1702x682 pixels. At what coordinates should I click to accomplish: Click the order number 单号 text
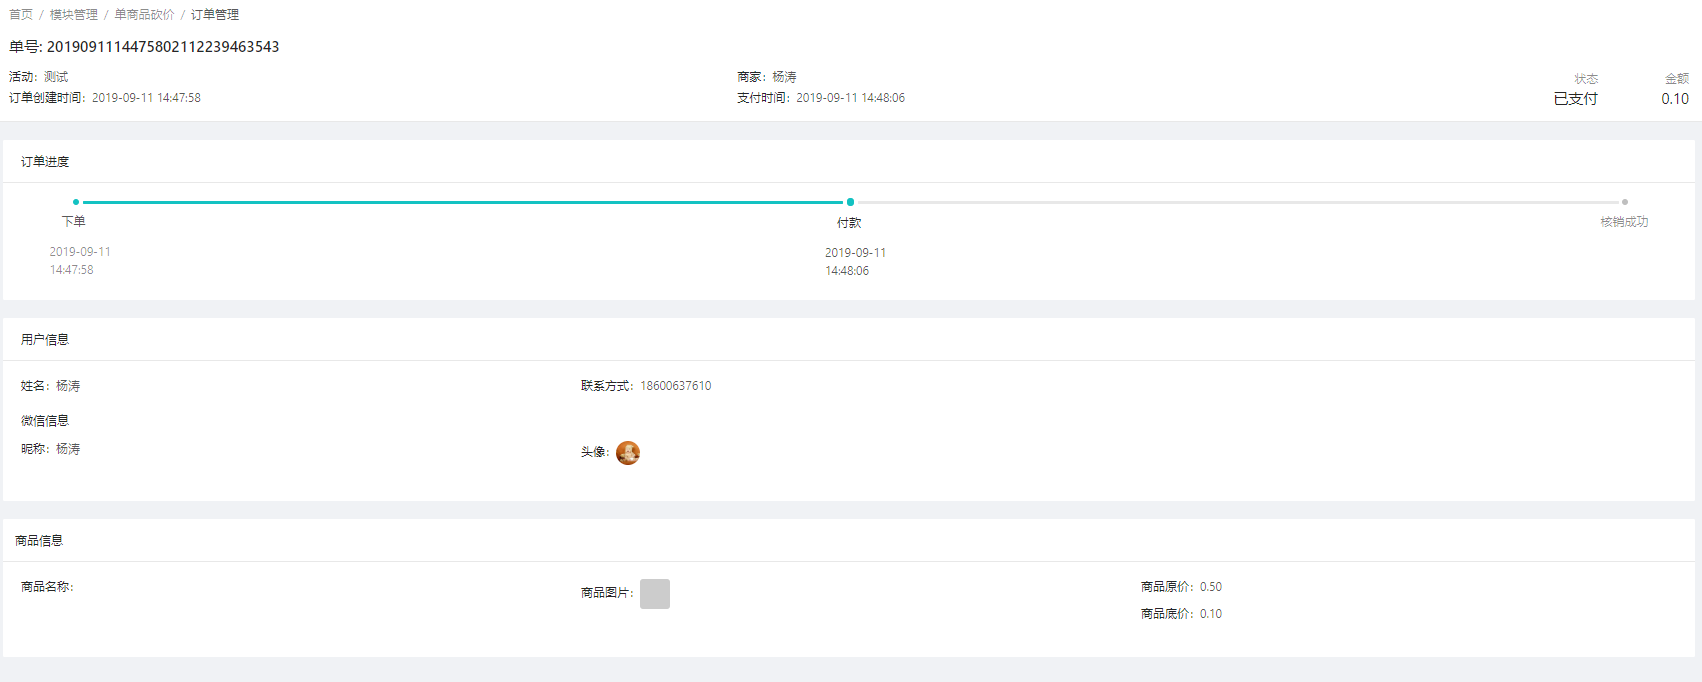[144, 47]
